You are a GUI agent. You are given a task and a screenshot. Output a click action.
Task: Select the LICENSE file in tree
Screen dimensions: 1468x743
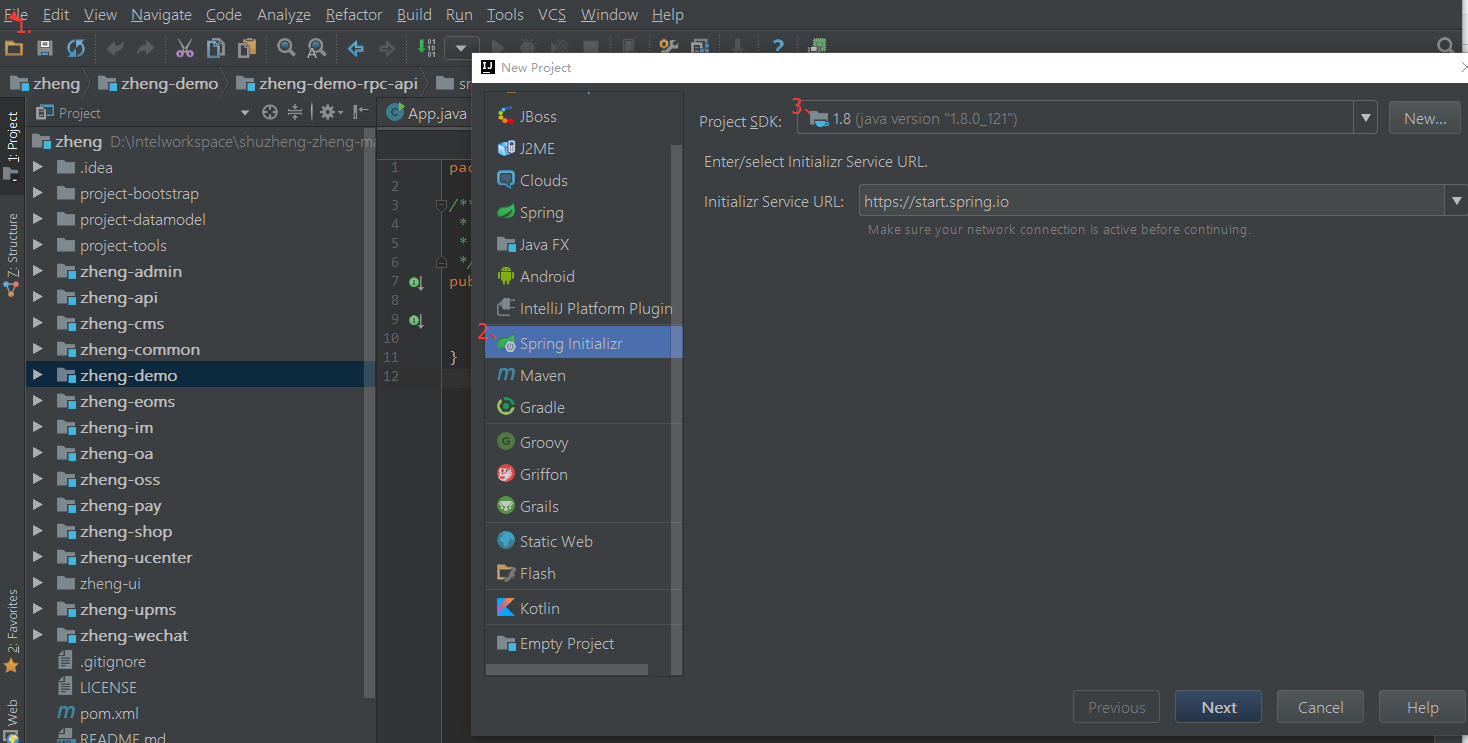coord(97,687)
